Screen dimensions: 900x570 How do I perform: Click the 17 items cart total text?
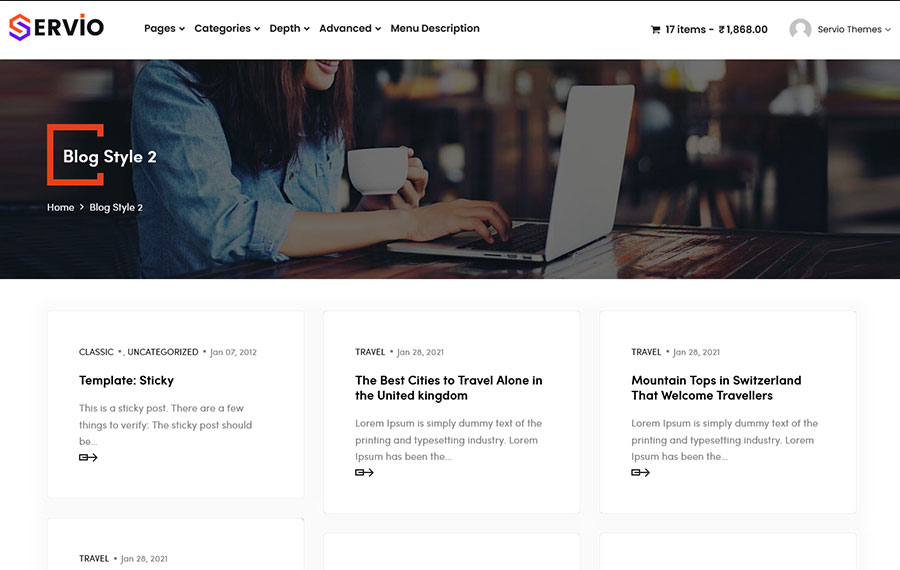coord(716,30)
